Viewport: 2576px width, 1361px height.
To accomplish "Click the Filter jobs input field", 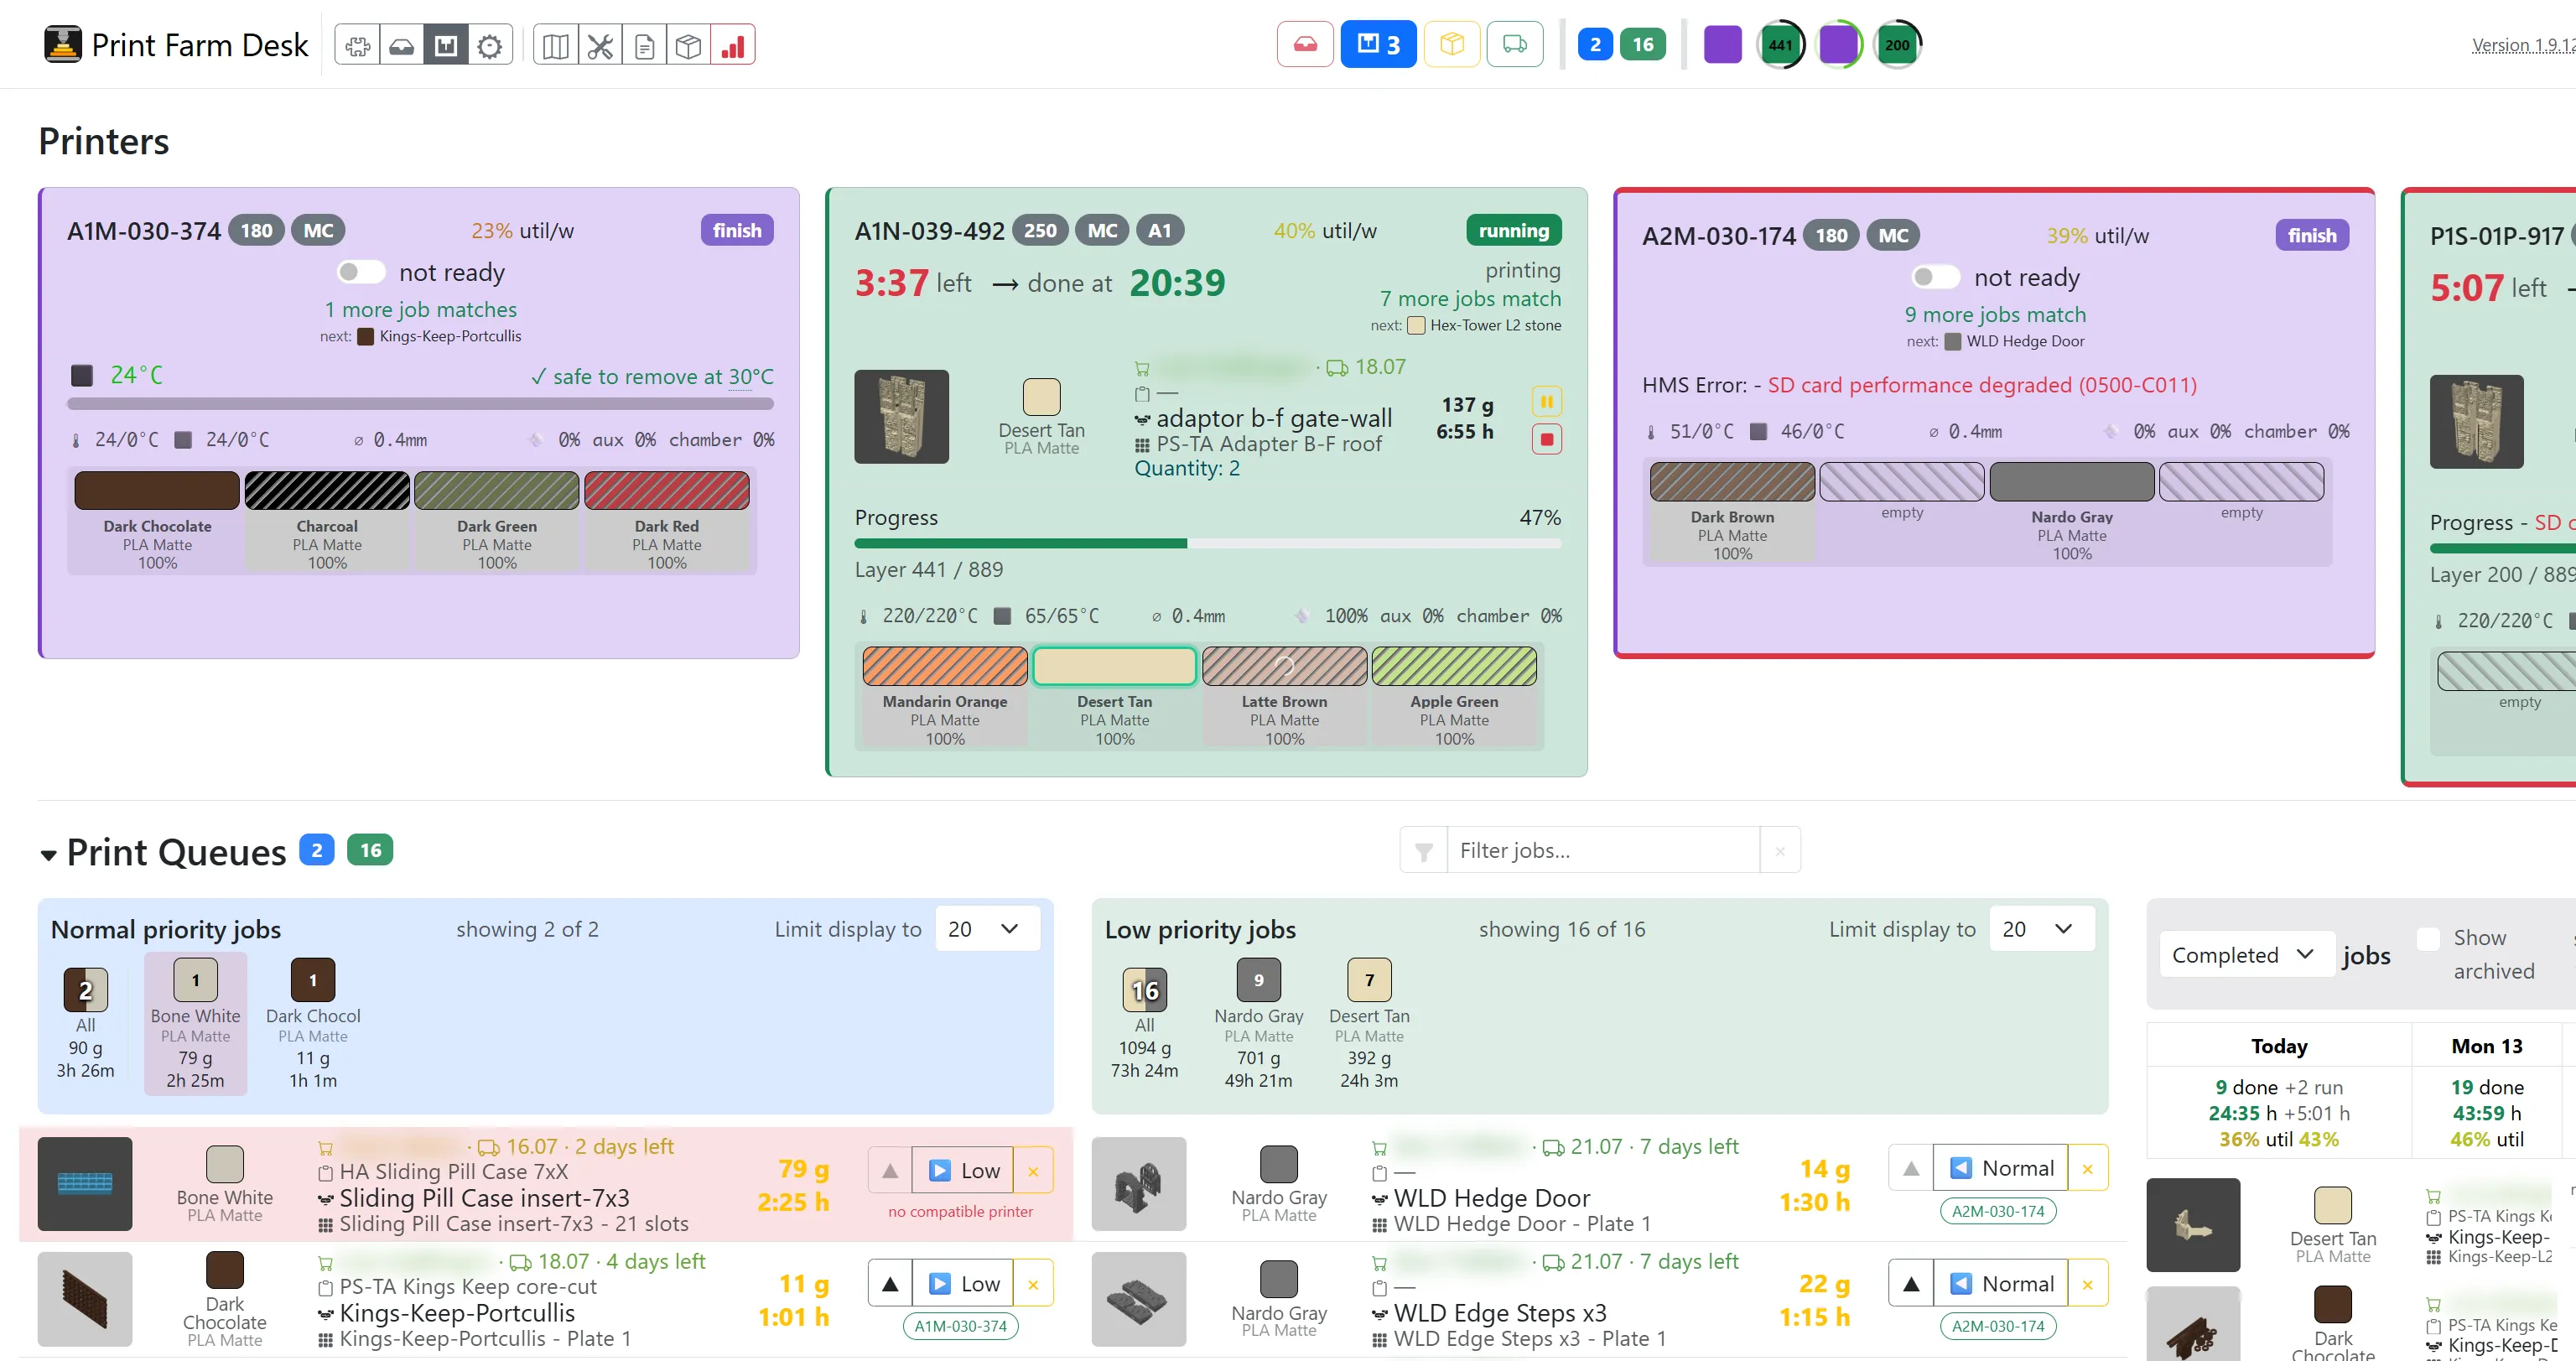I will pyautogui.click(x=1603, y=850).
